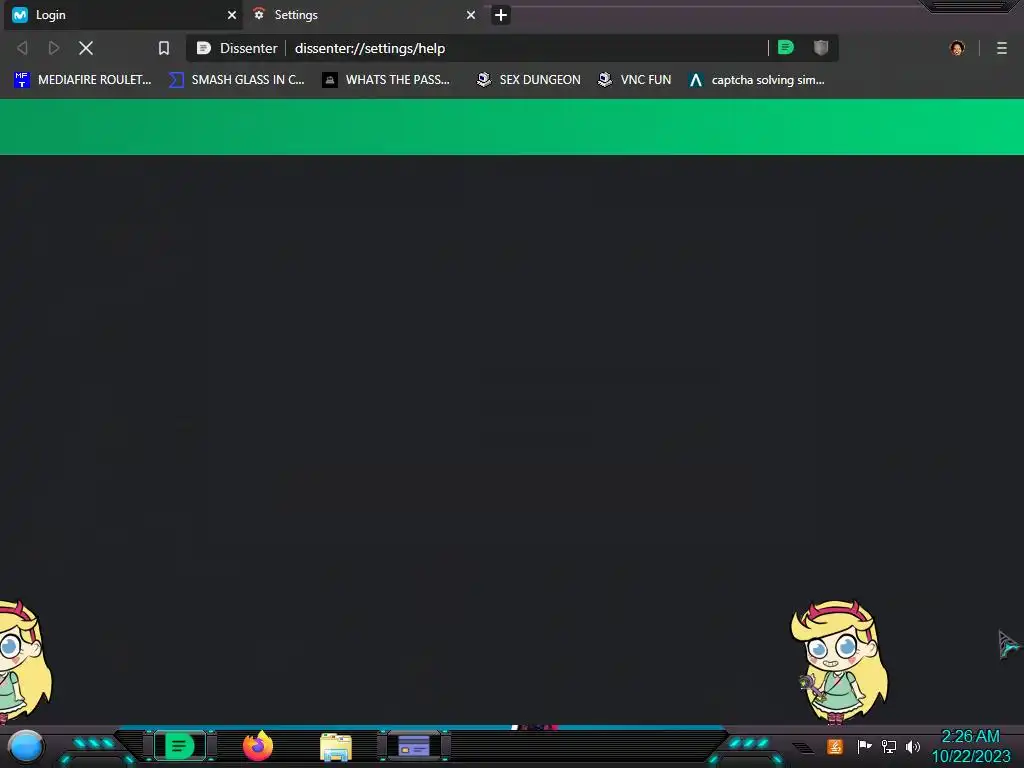
Task: Open SMASH GLASS IN C... bookmark
Action: coord(237,80)
